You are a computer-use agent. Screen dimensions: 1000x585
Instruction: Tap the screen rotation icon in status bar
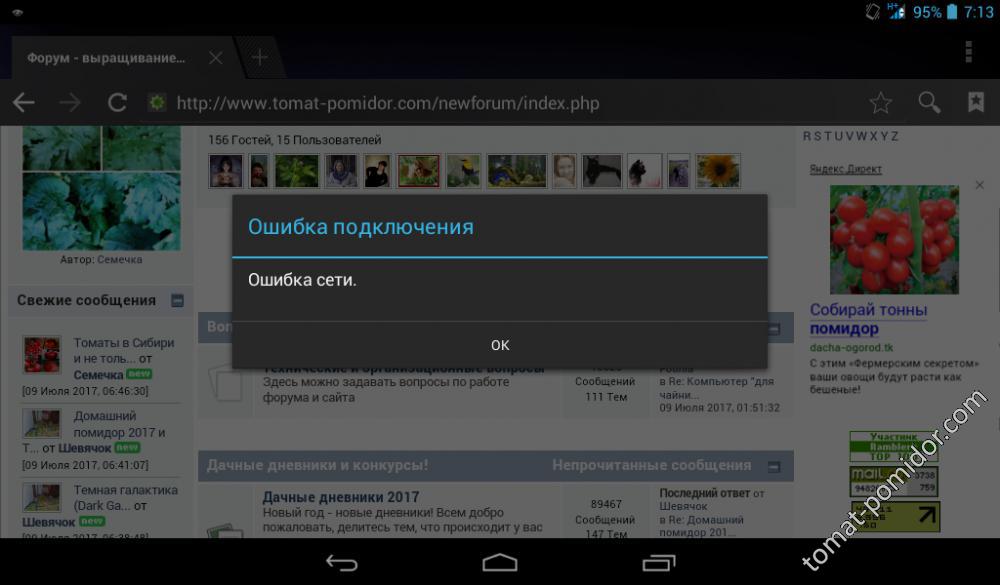[872, 11]
